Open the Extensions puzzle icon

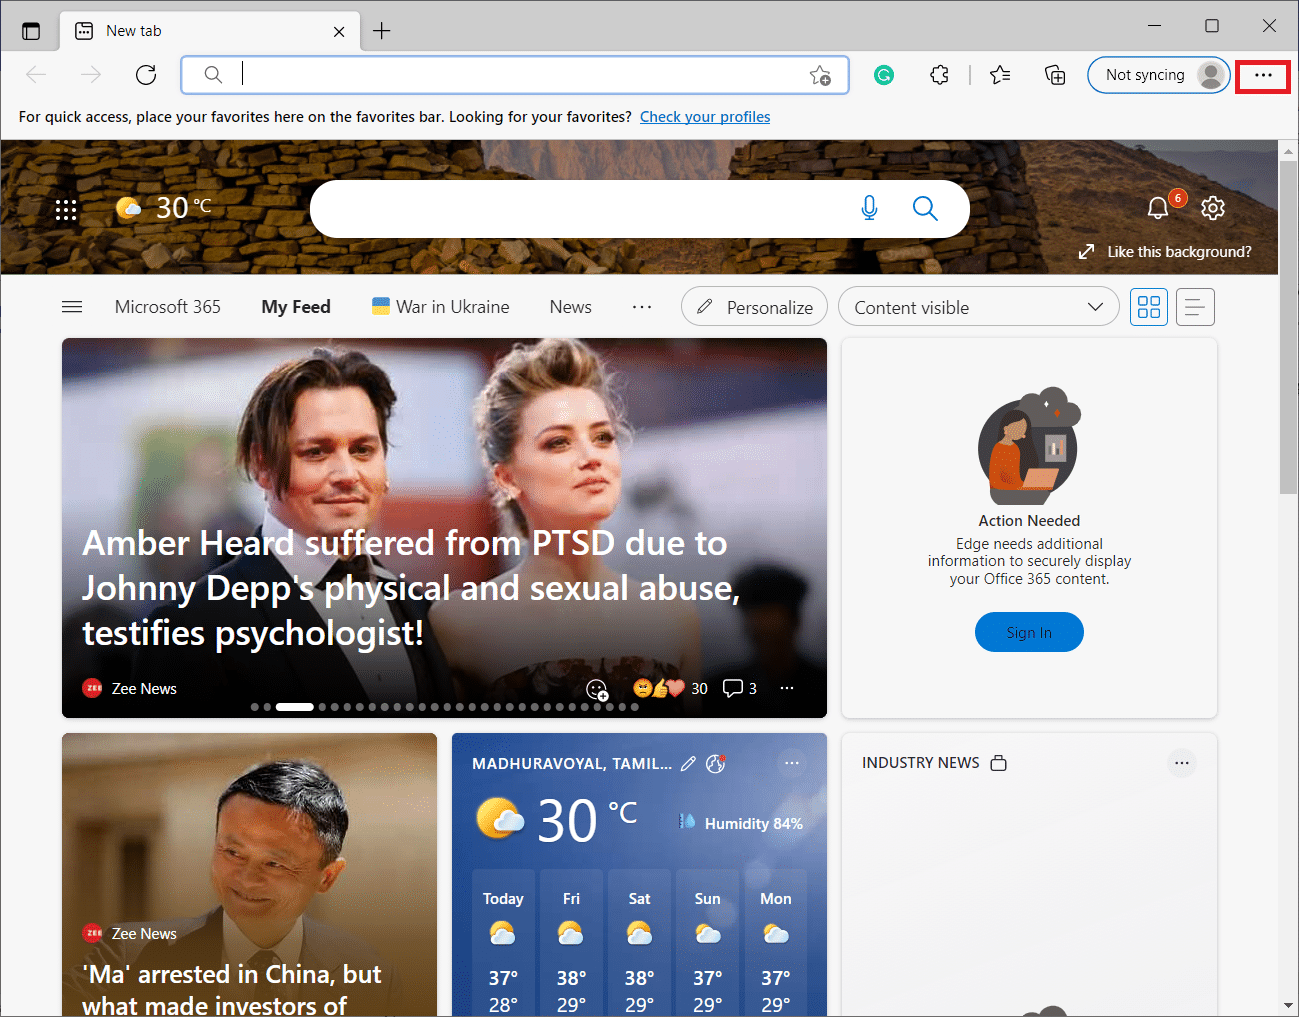[939, 75]
